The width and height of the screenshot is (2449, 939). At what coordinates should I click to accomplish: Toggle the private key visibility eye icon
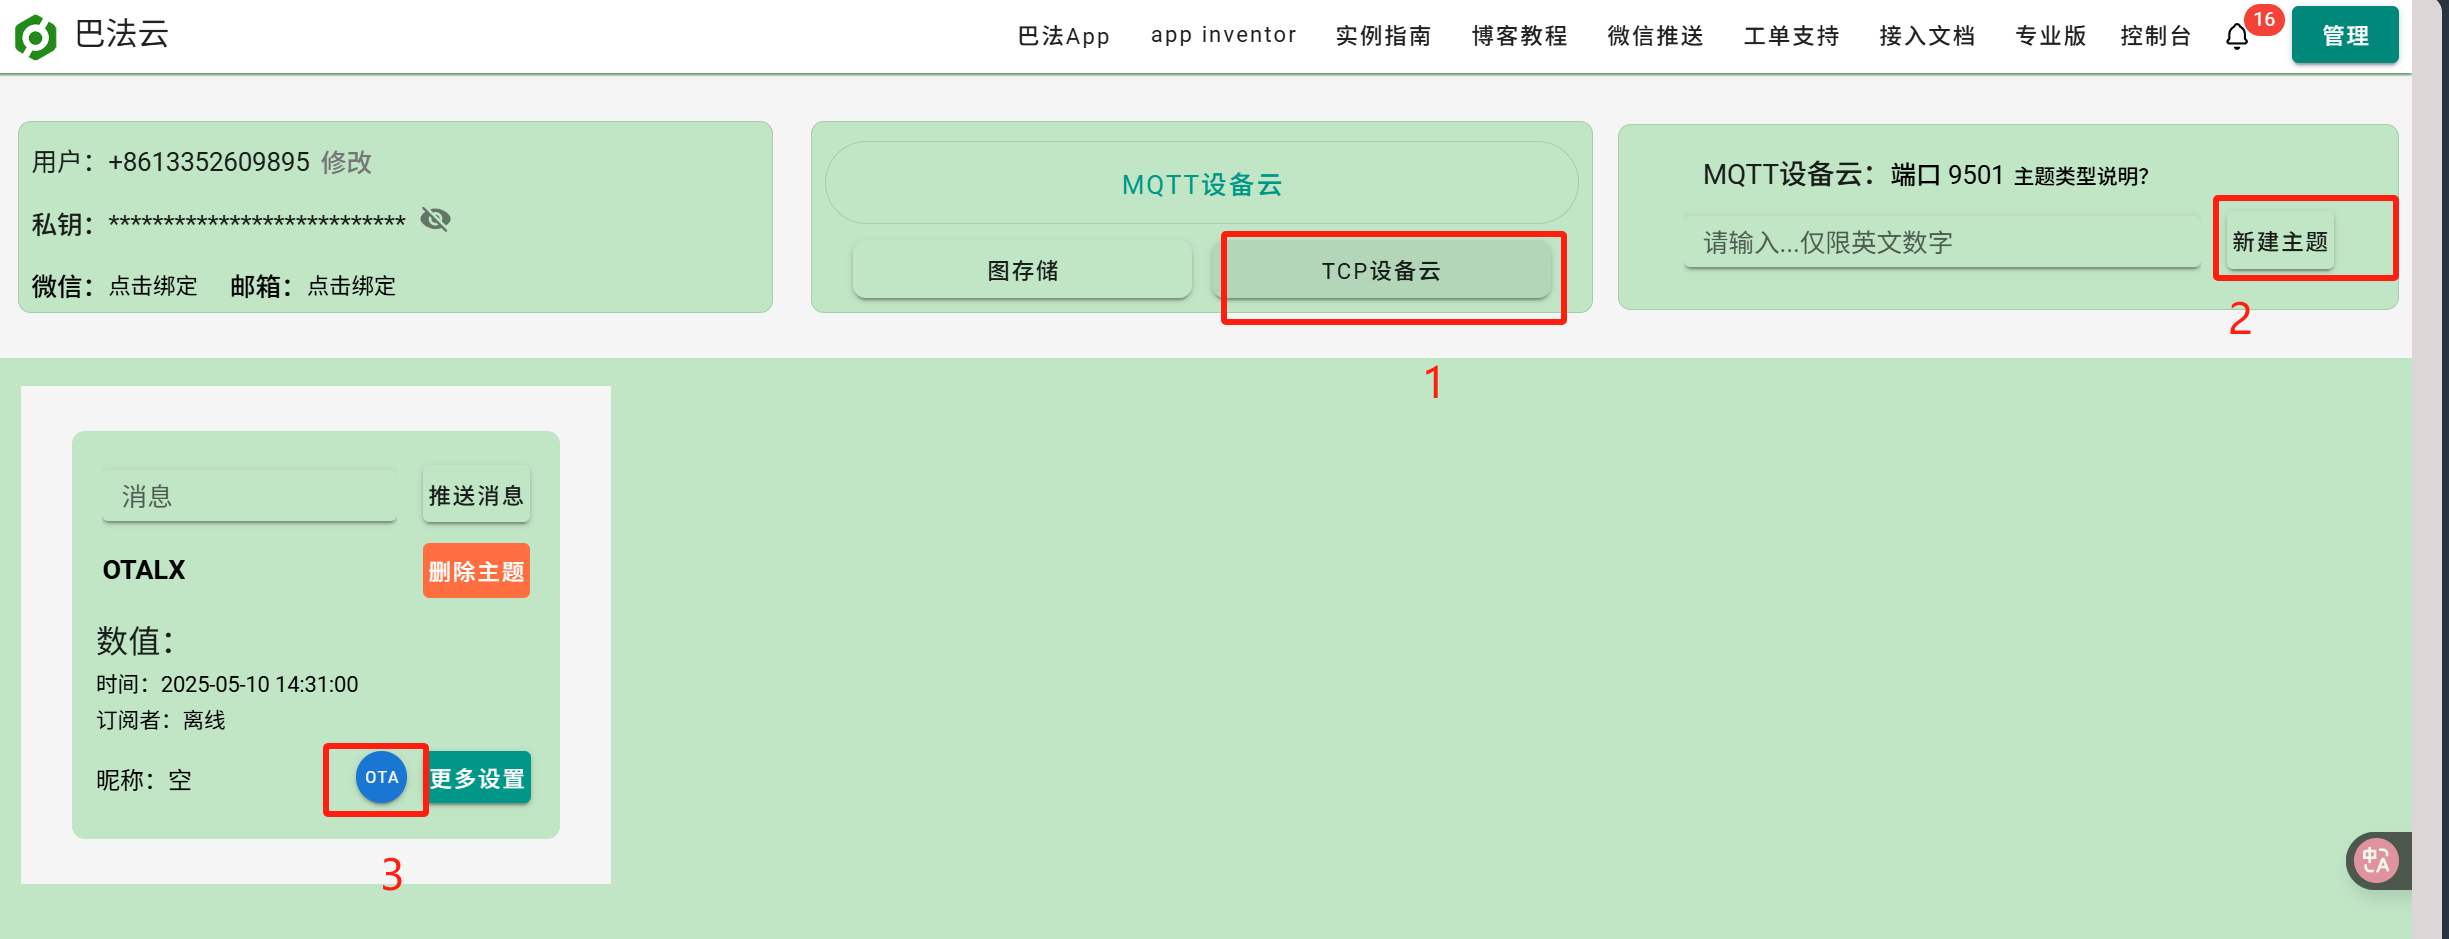tap(435, 220)
